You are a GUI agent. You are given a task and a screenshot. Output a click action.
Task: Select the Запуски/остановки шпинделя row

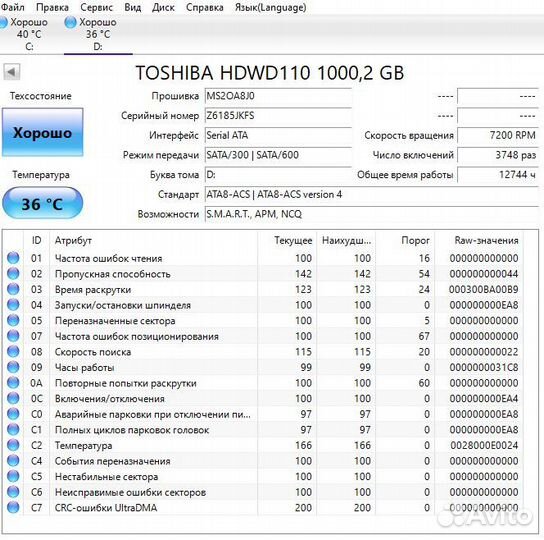pos(263,305)
